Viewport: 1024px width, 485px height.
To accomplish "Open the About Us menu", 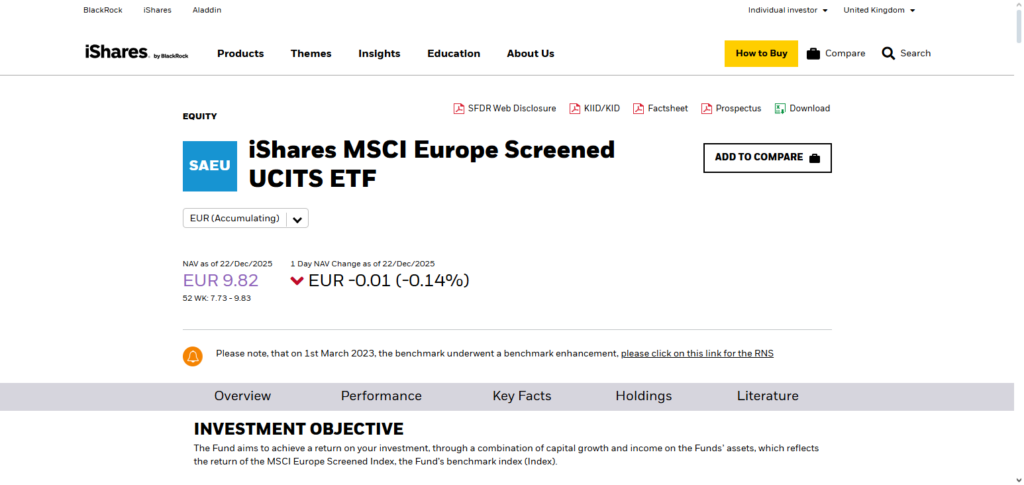I will pos(530,54).
